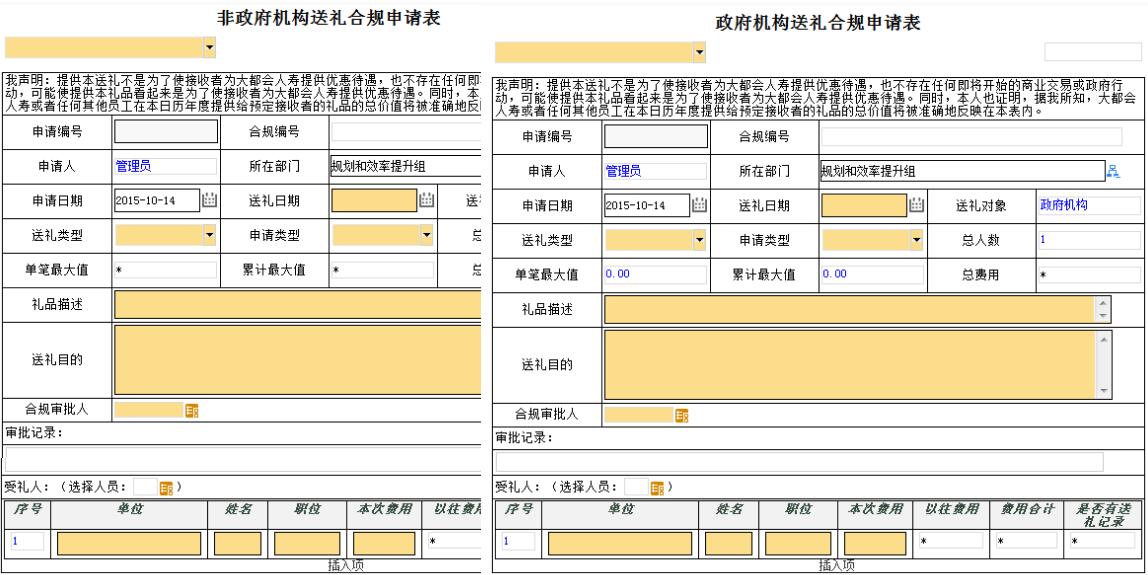This screenshot has height=575, width=1148.
Task: Click the 所在部门 organization tree icon in the 政府机构 form
Action: pyautogui.click(x=1114, y=171)
